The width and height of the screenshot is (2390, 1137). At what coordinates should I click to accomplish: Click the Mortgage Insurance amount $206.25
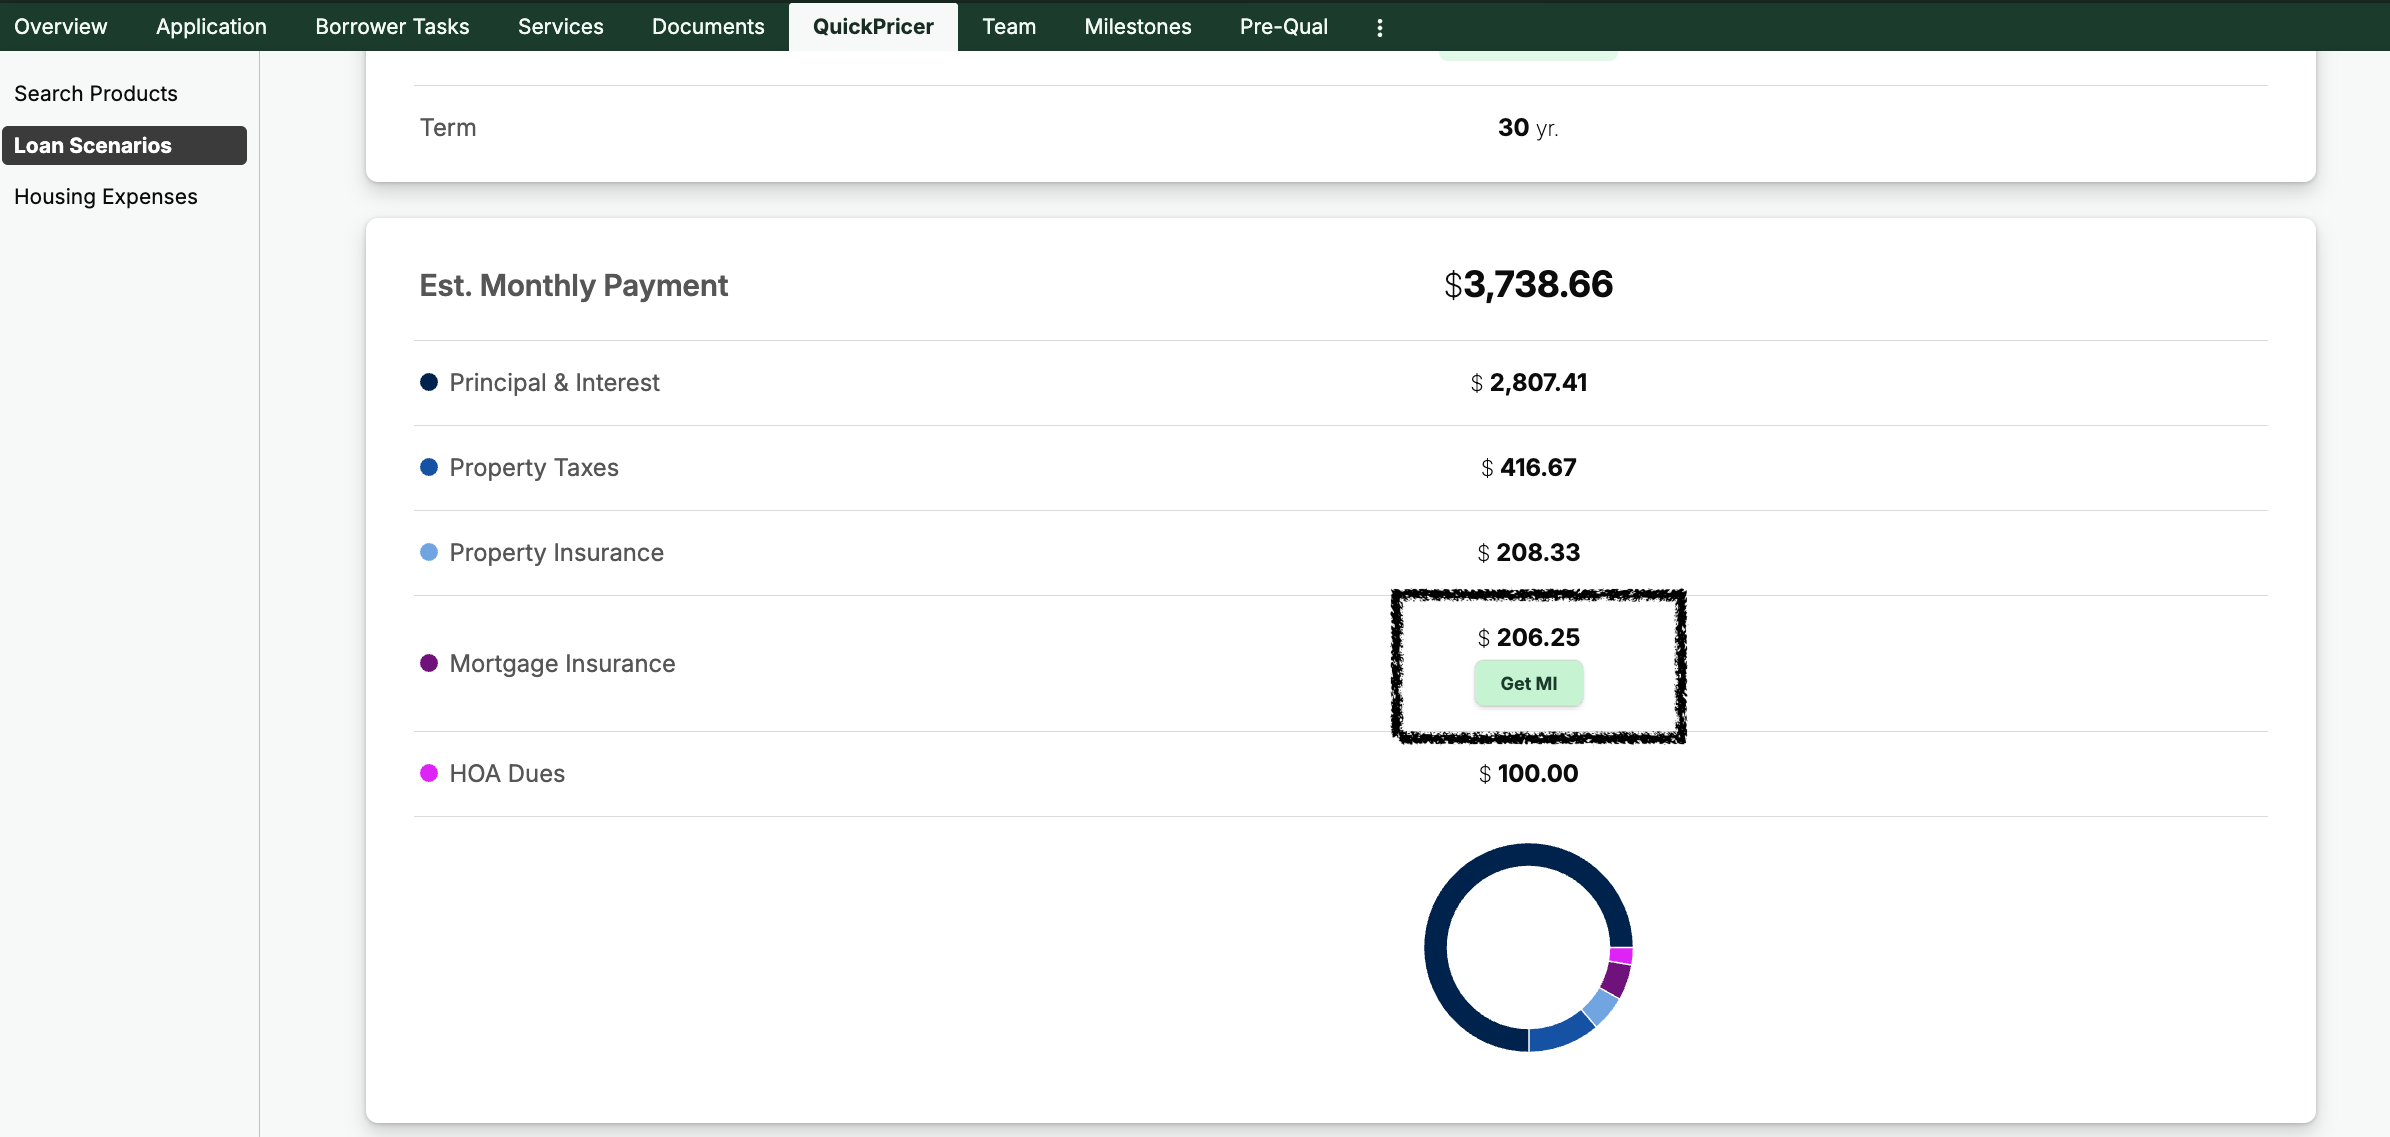1529,637
